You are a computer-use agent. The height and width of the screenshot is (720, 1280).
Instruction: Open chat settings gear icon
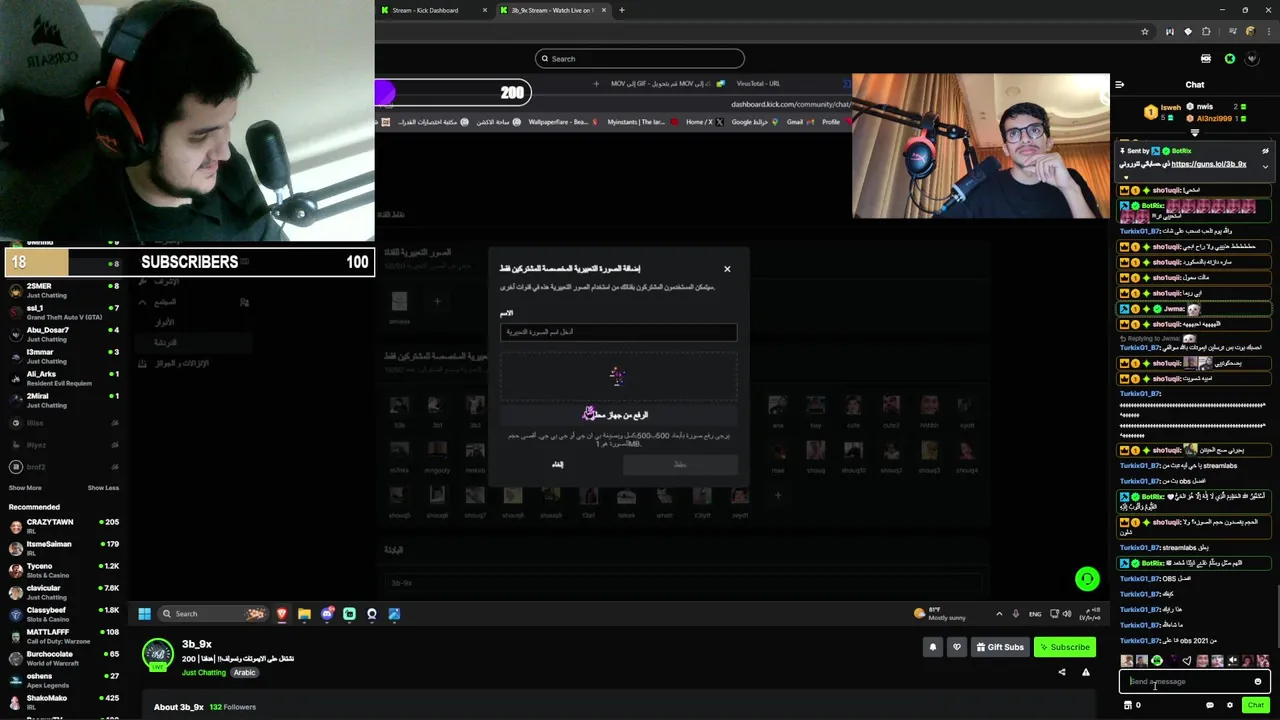(1230, 705)
